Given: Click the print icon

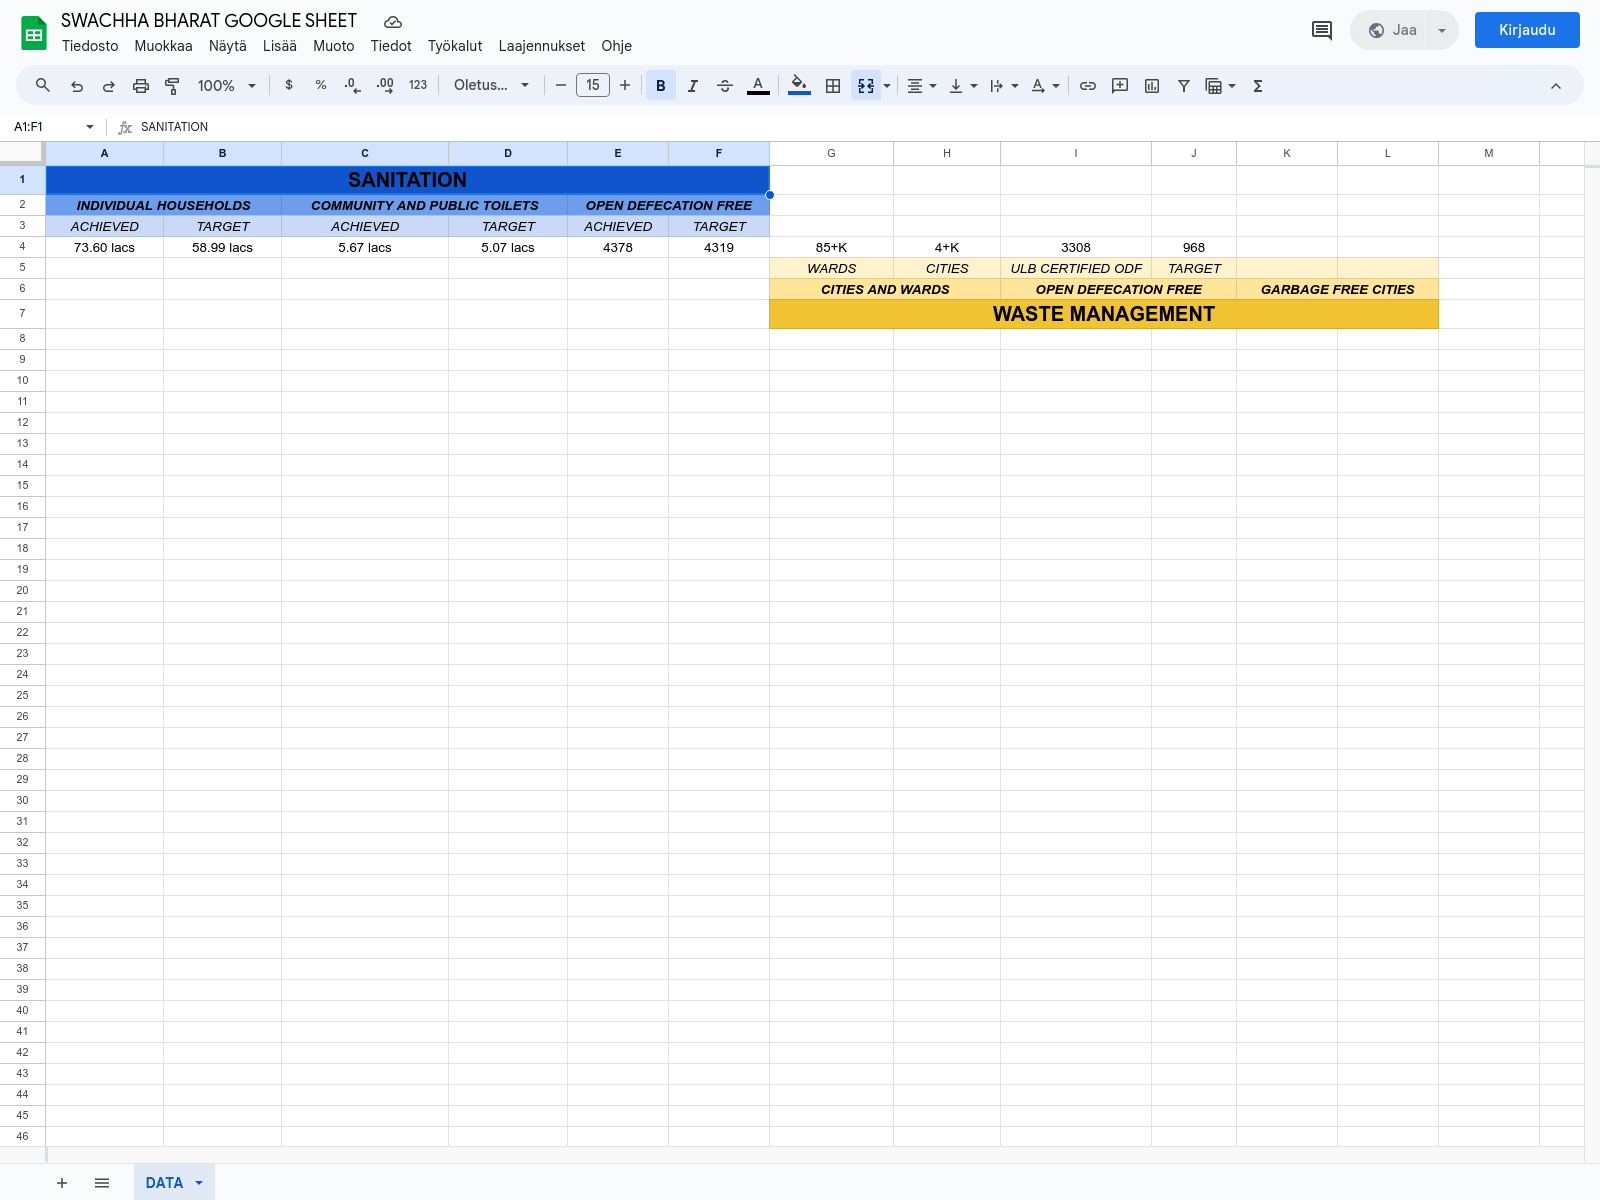Looking at the screenshot, I should coord(141,86).
